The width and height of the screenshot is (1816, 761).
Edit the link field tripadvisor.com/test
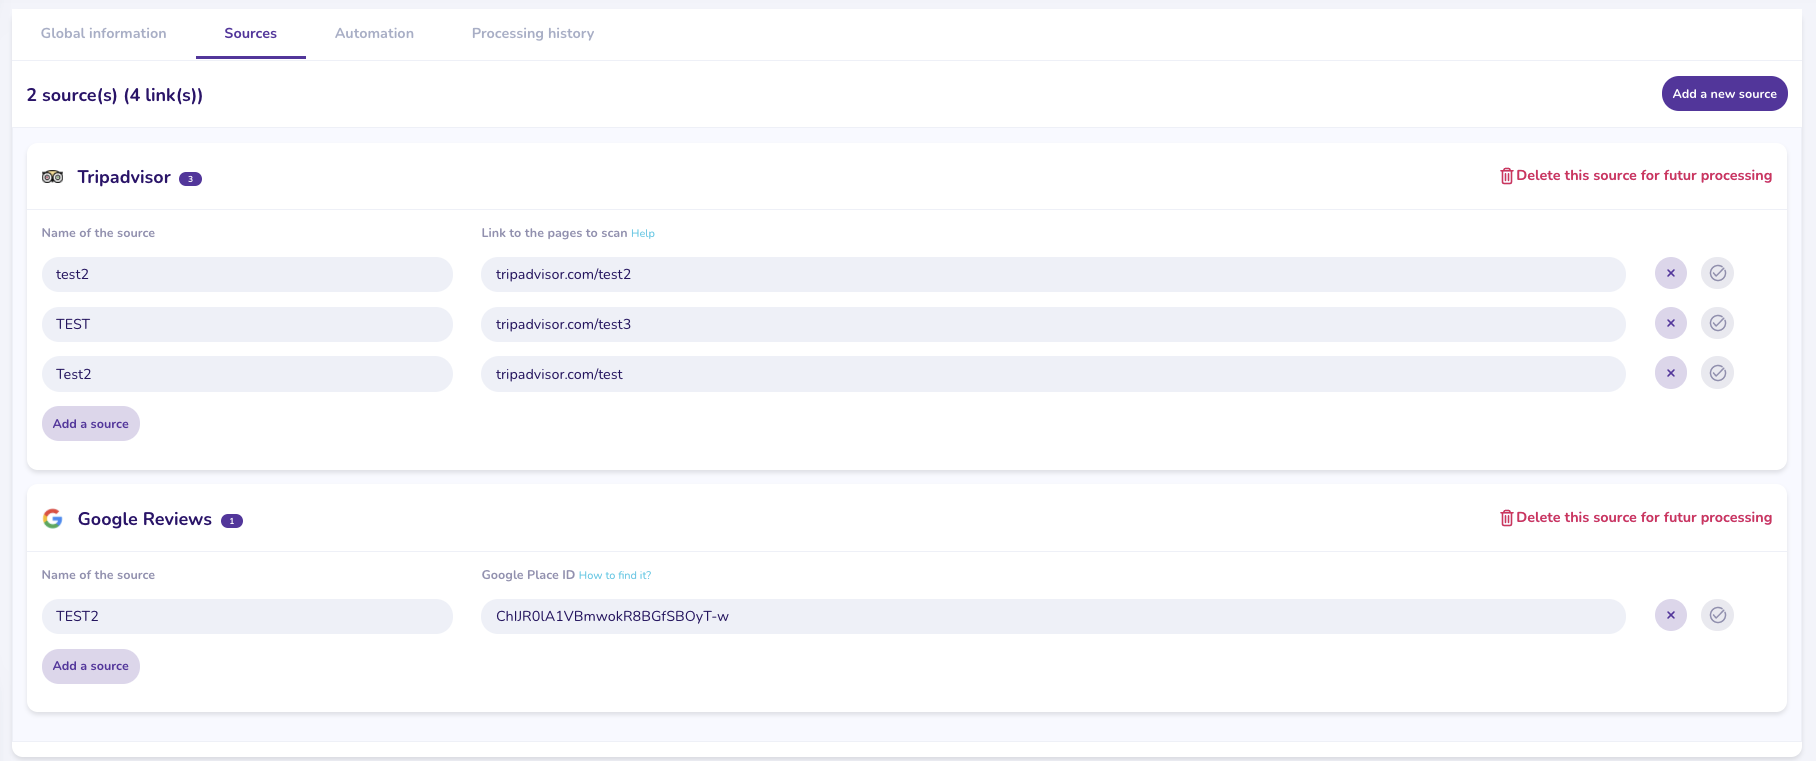point(1053,374)
